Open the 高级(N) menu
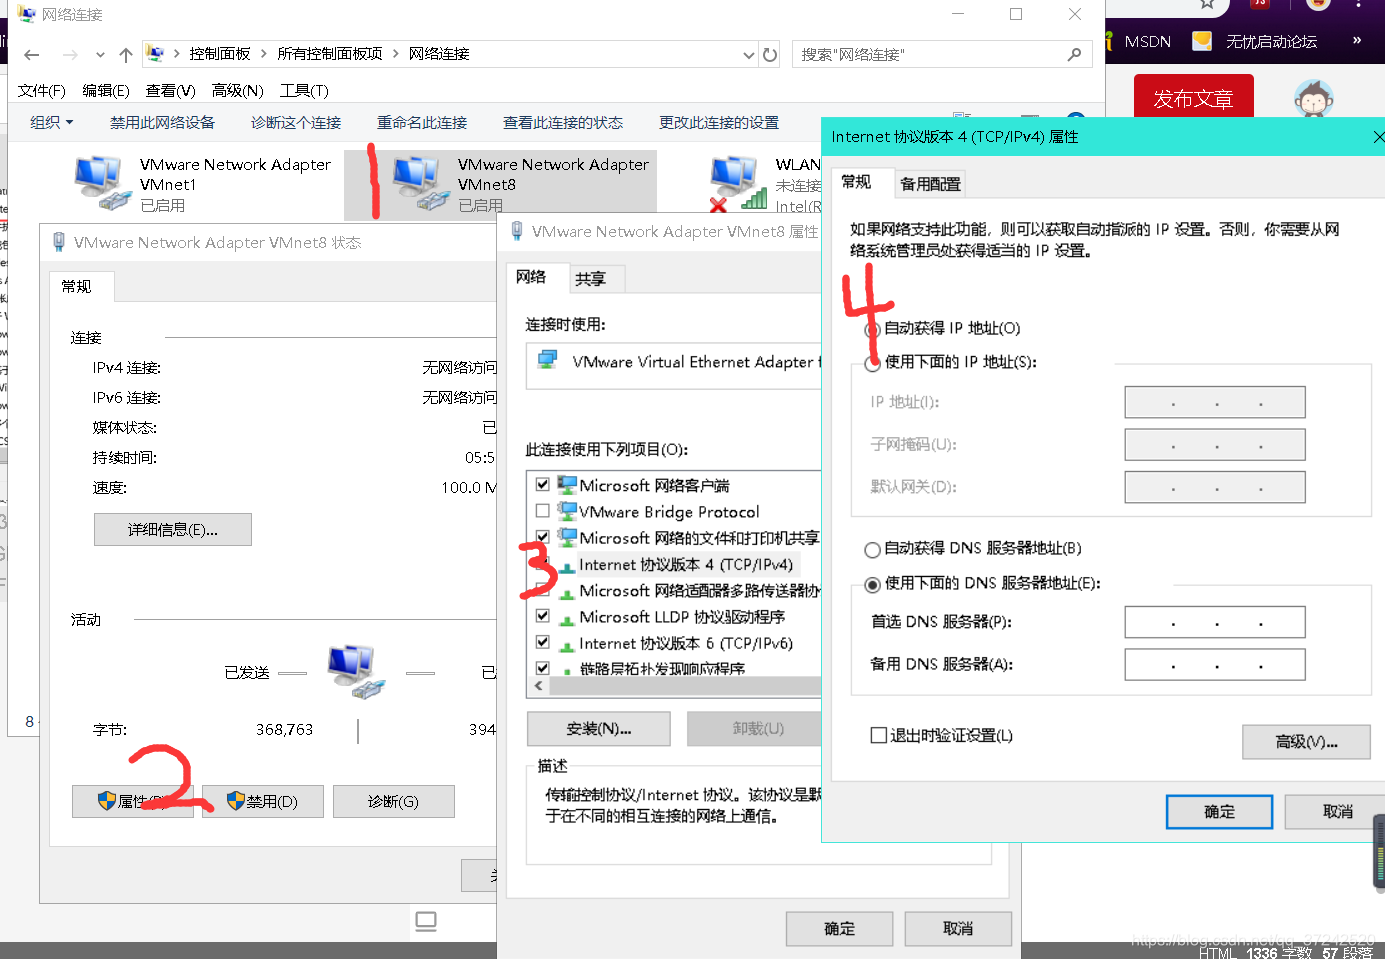The height and width of the screenshot is (959, 1385). point(238,91)
